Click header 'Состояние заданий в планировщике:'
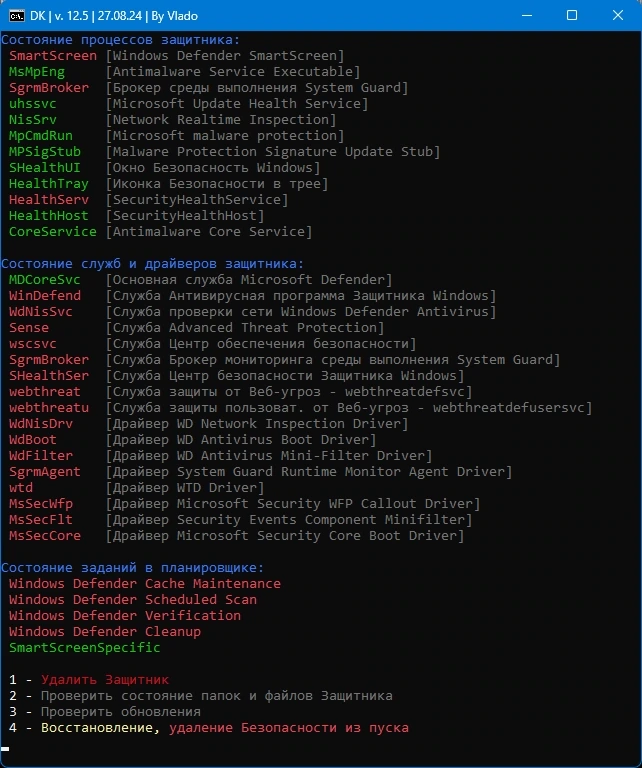The height and width of the screenshot is (768, 642). [x=132, y=568]
